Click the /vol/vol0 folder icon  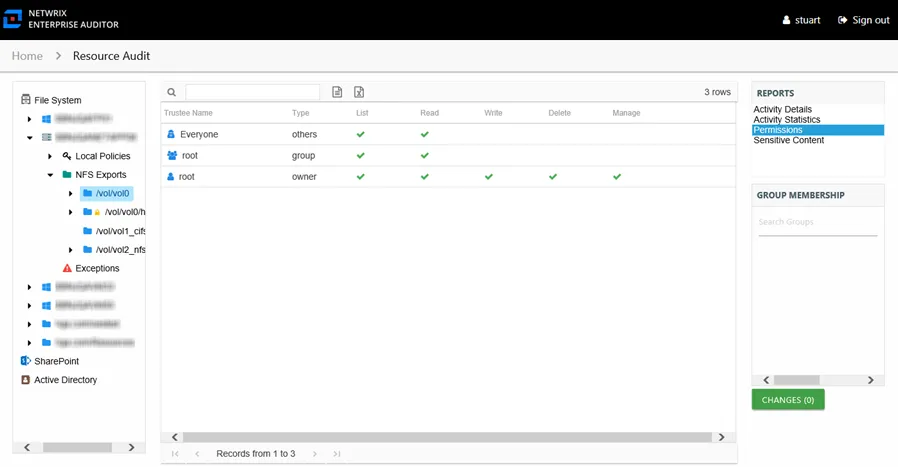[88, 193]
